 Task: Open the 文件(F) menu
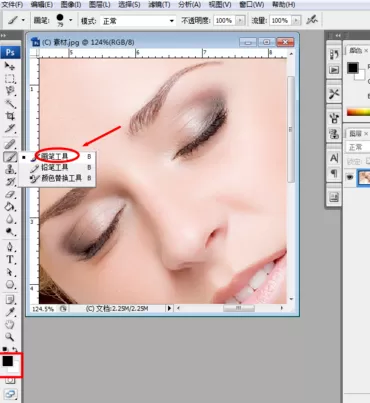tap(12, 5)
